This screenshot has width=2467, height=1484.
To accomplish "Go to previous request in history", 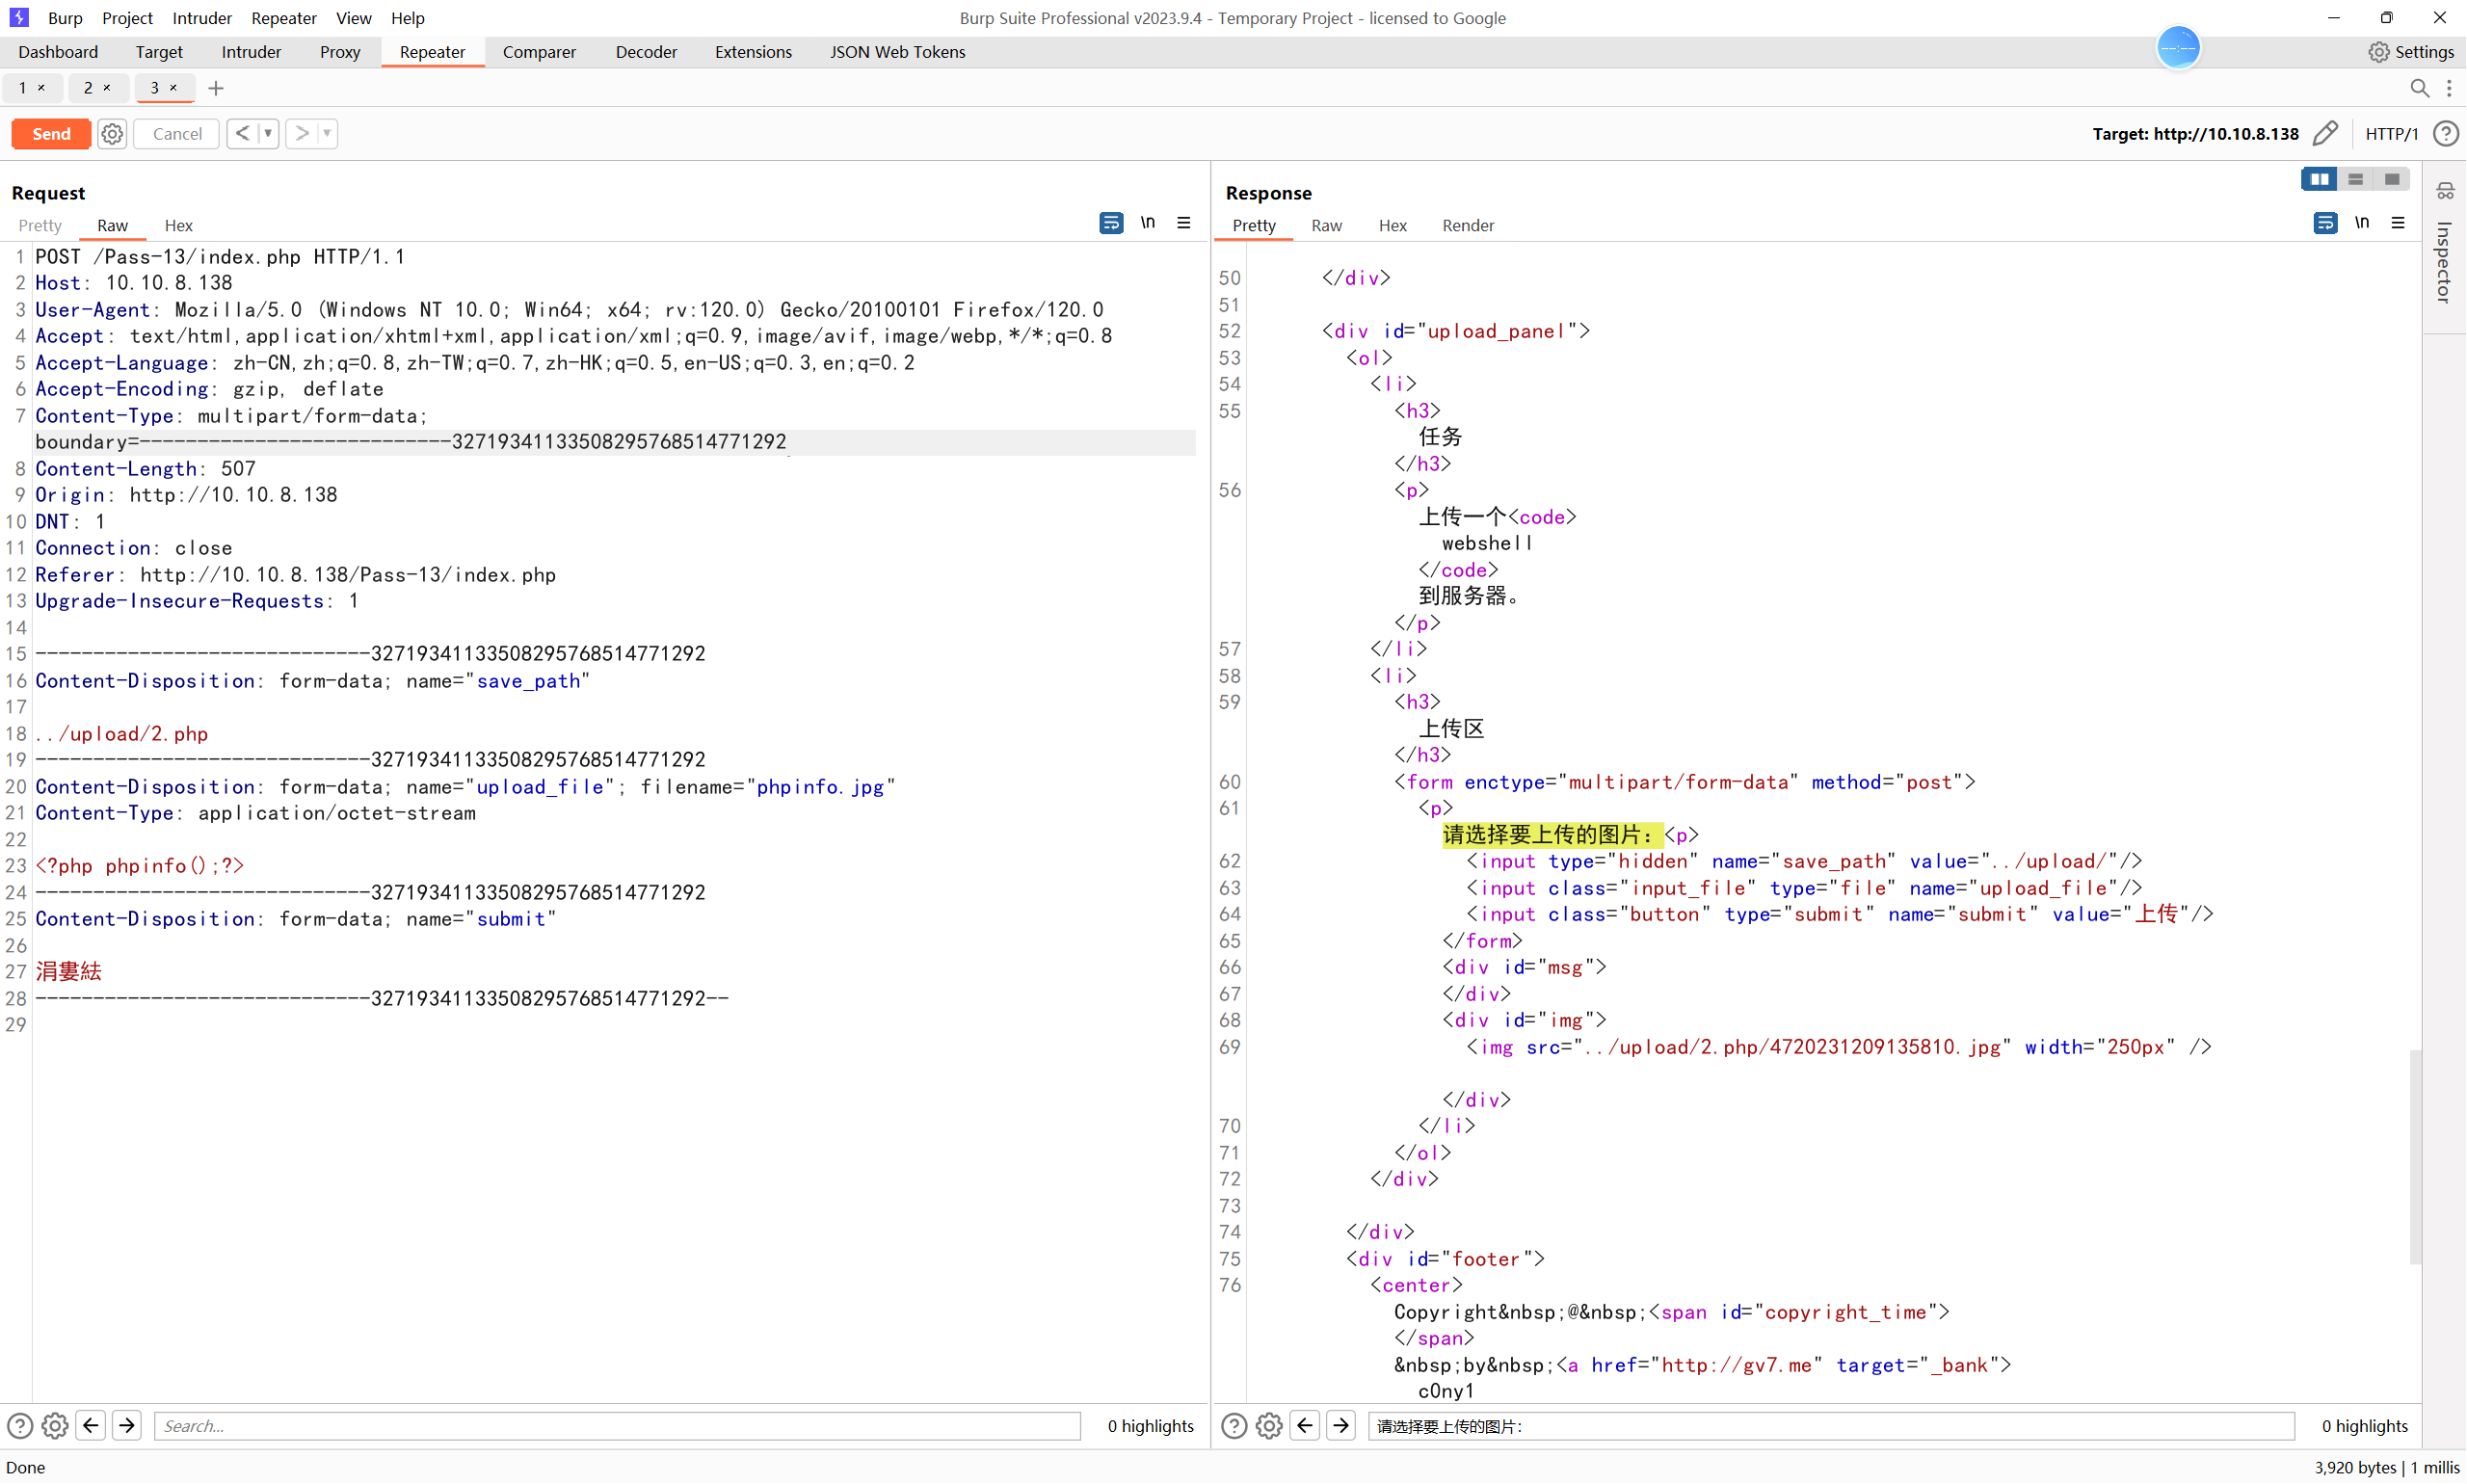I will [x=242, y=134].
